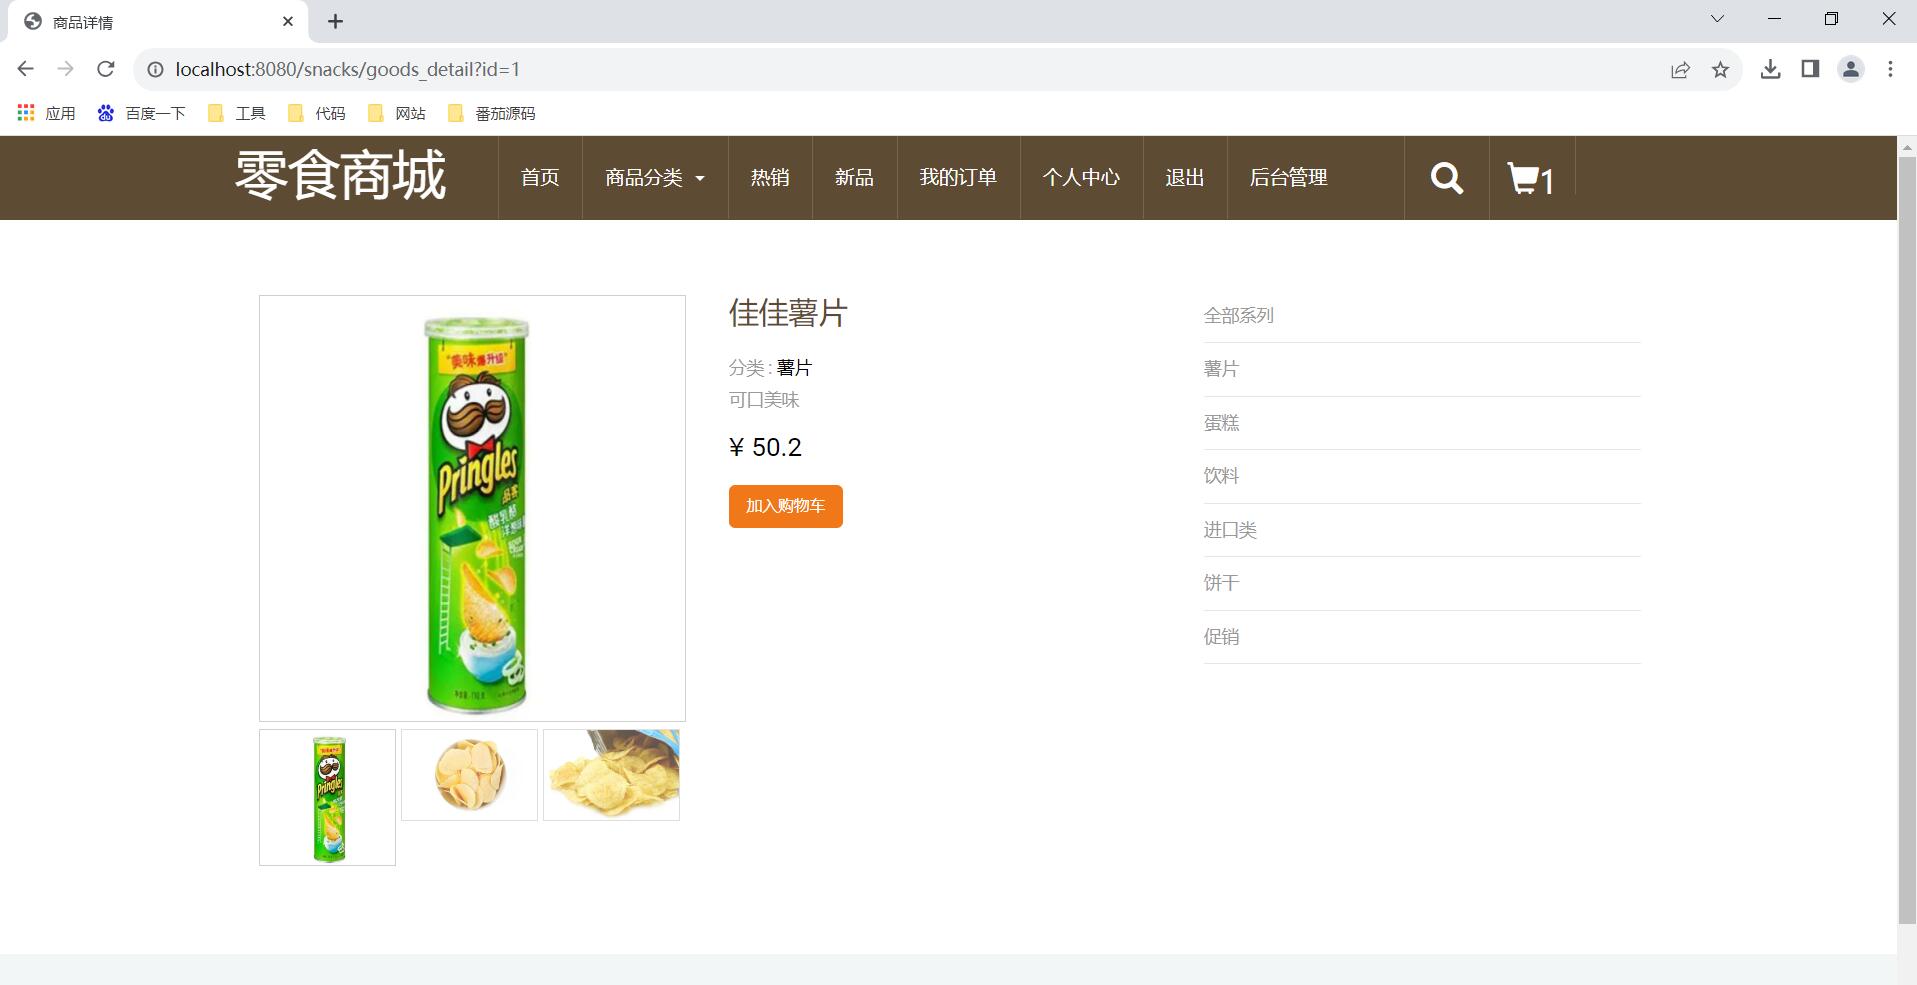Open the 代码 bookmark folder

pyautogui.click(x=316, y=113)
